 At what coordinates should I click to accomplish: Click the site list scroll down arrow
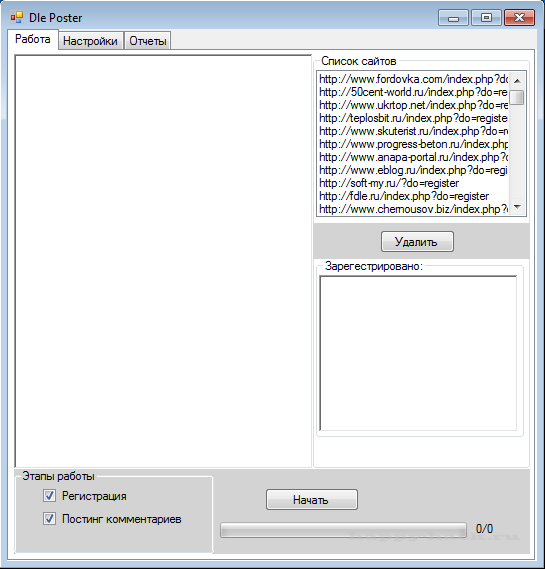tap(517, 207)
